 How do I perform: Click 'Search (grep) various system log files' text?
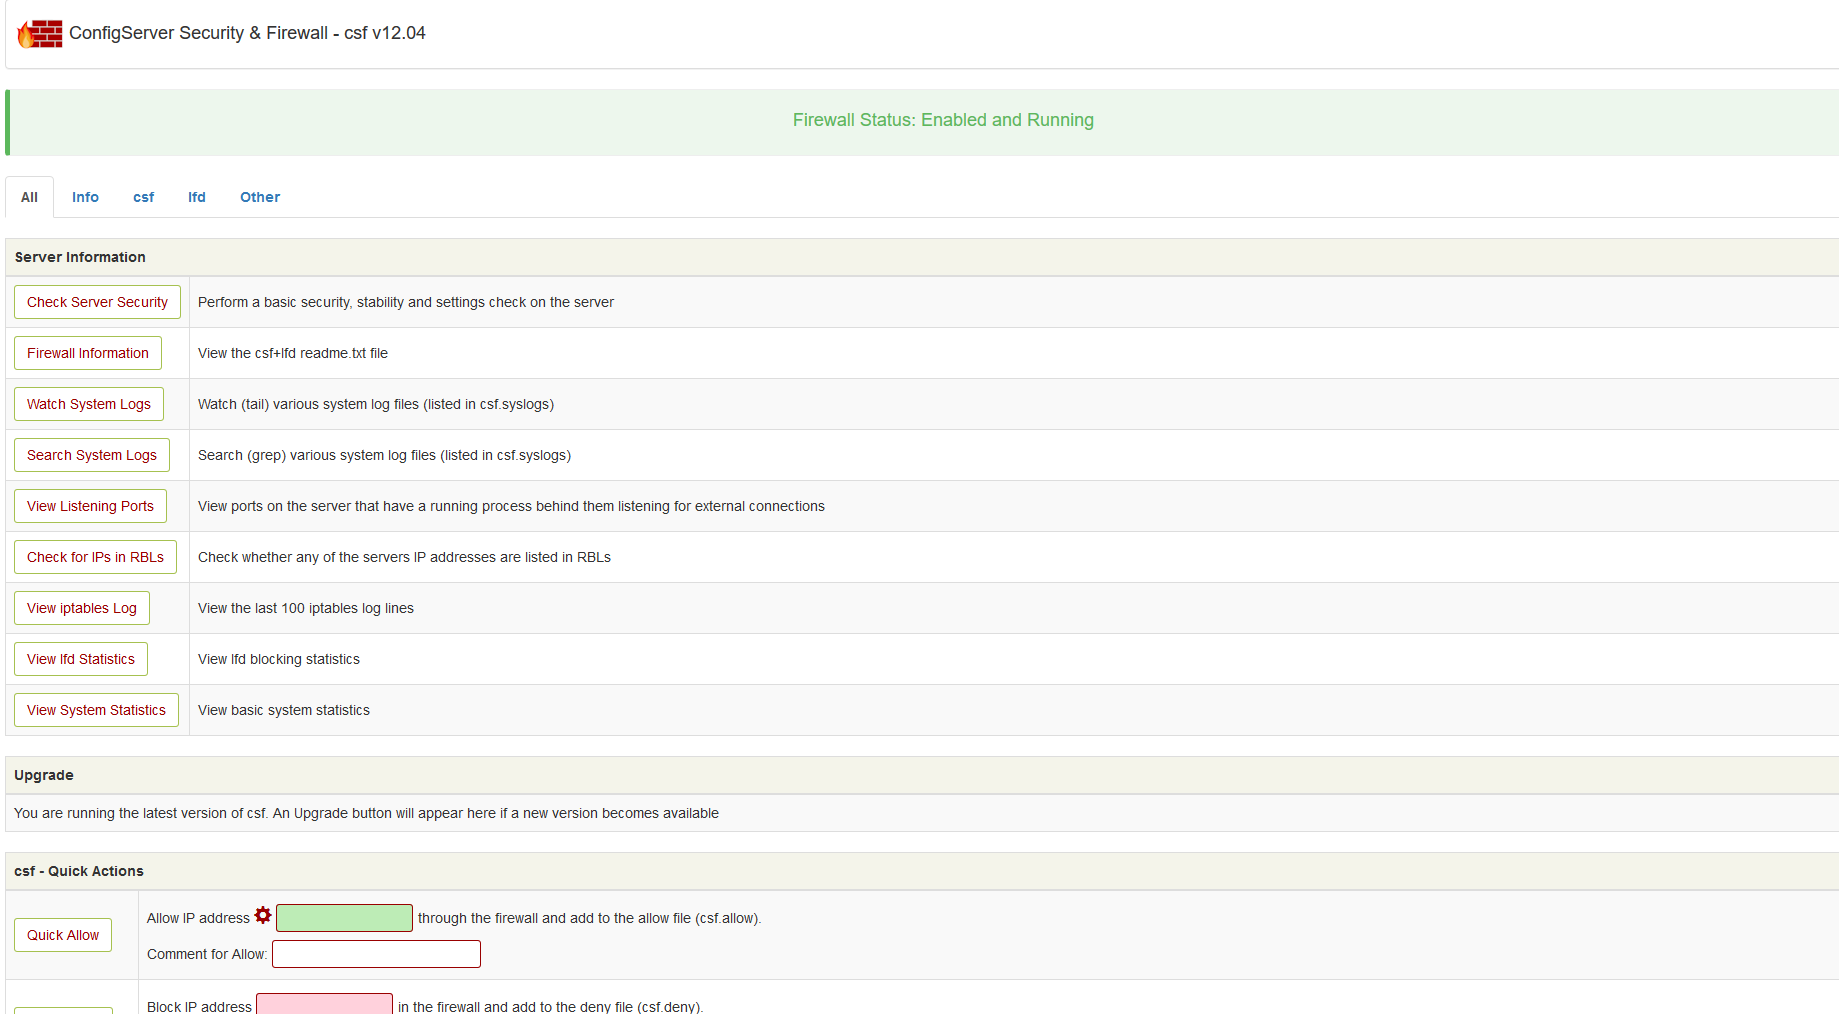(x=384, y=455)
